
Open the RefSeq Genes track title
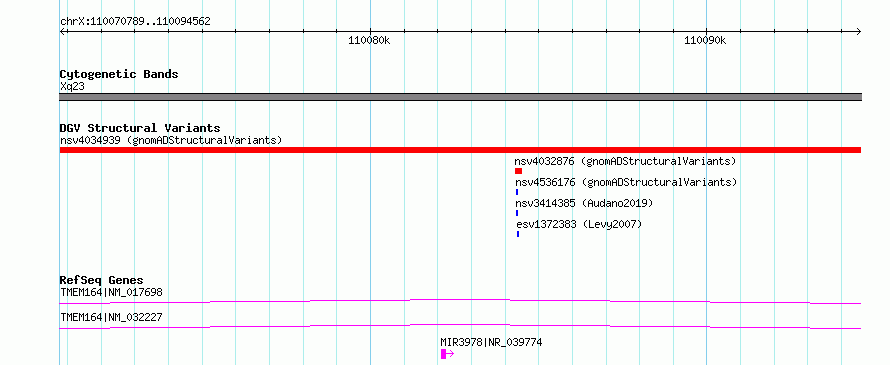pyautogui.click(x=102, y=280)
